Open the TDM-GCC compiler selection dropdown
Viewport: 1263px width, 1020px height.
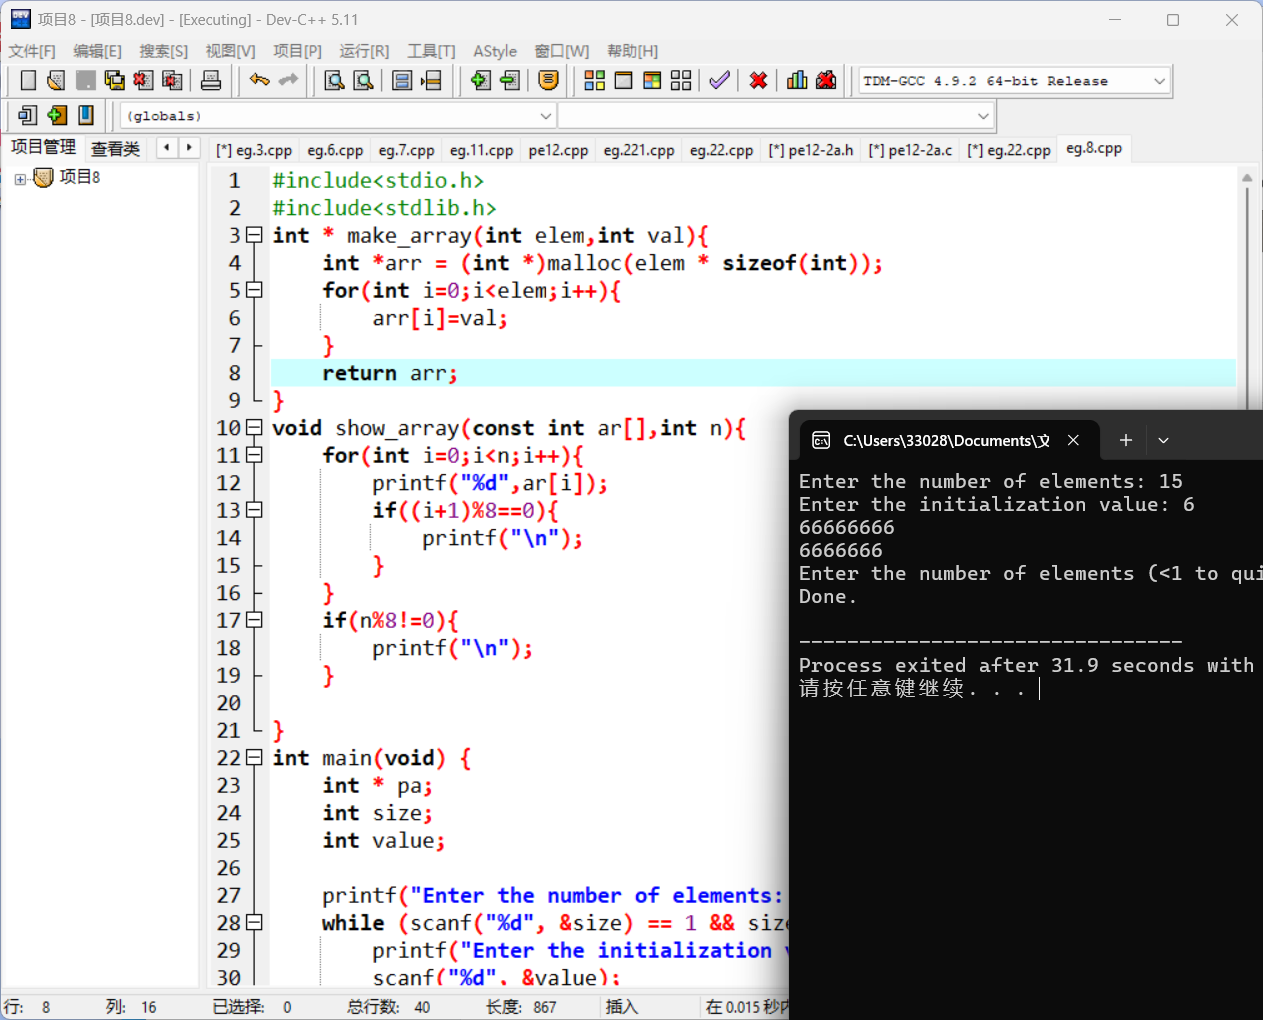click(x=1160, y=81)
